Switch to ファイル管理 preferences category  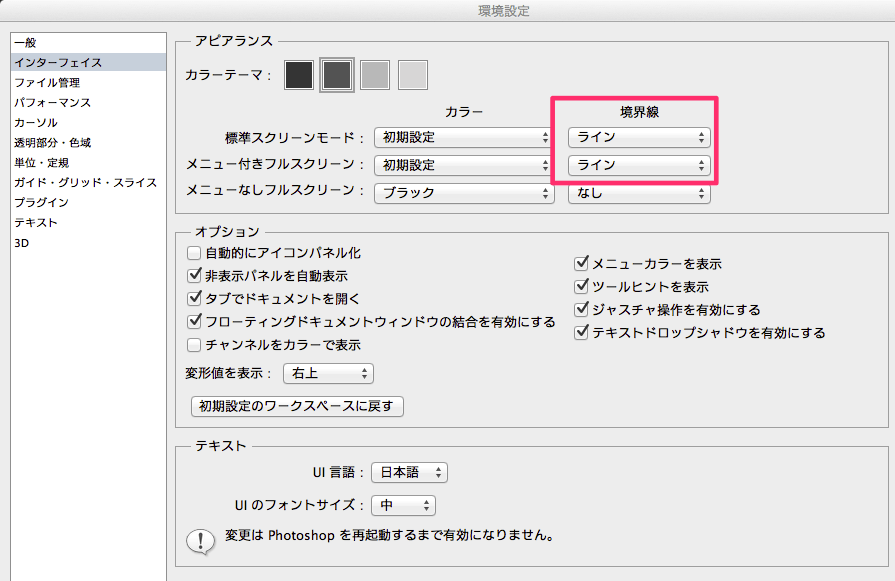pyautogui.click(x=47, y=82)
